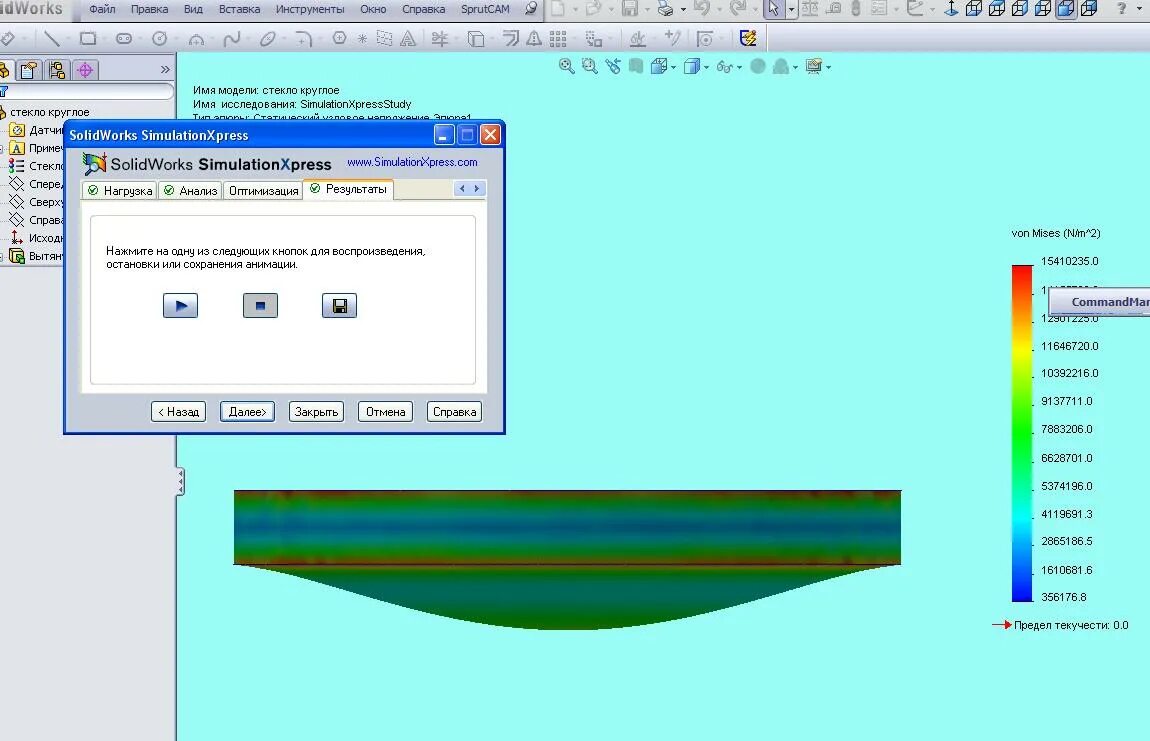Select the Polygon sketch tool
Viewport: 1150px width, 741px height.
[339, 38]
